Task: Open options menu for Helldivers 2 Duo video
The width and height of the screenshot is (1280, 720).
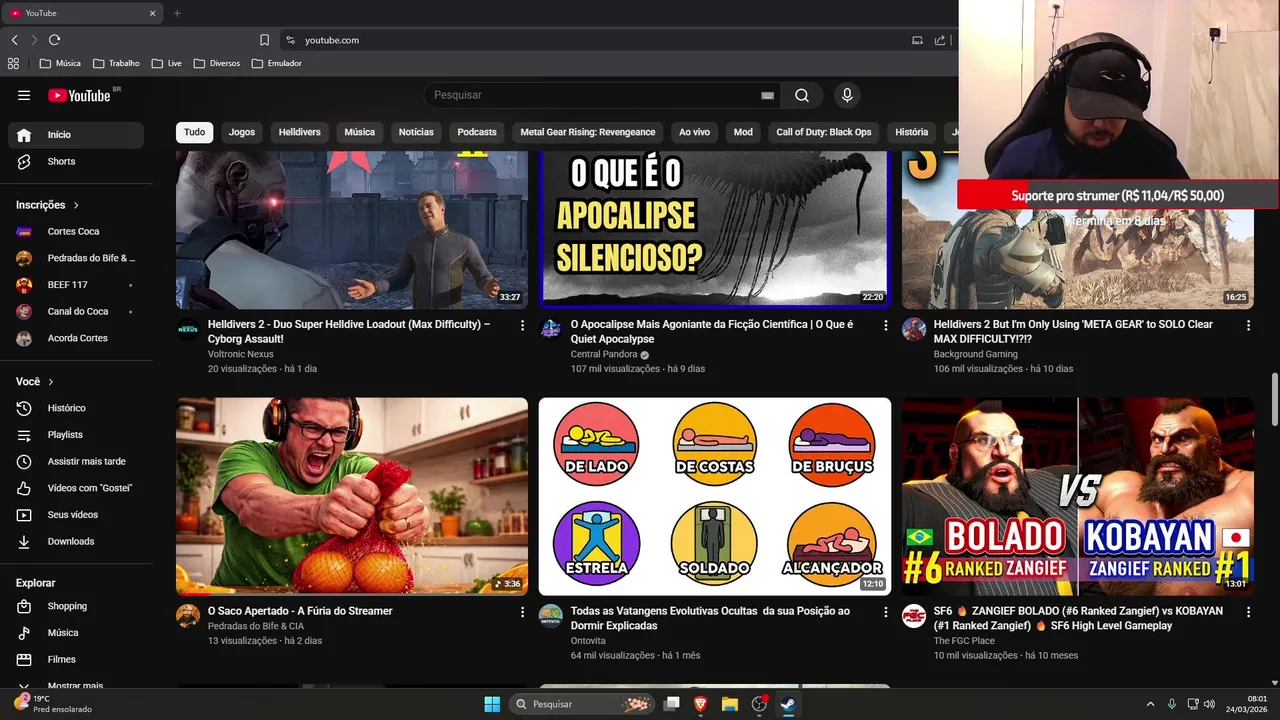Action: (522, 325)
